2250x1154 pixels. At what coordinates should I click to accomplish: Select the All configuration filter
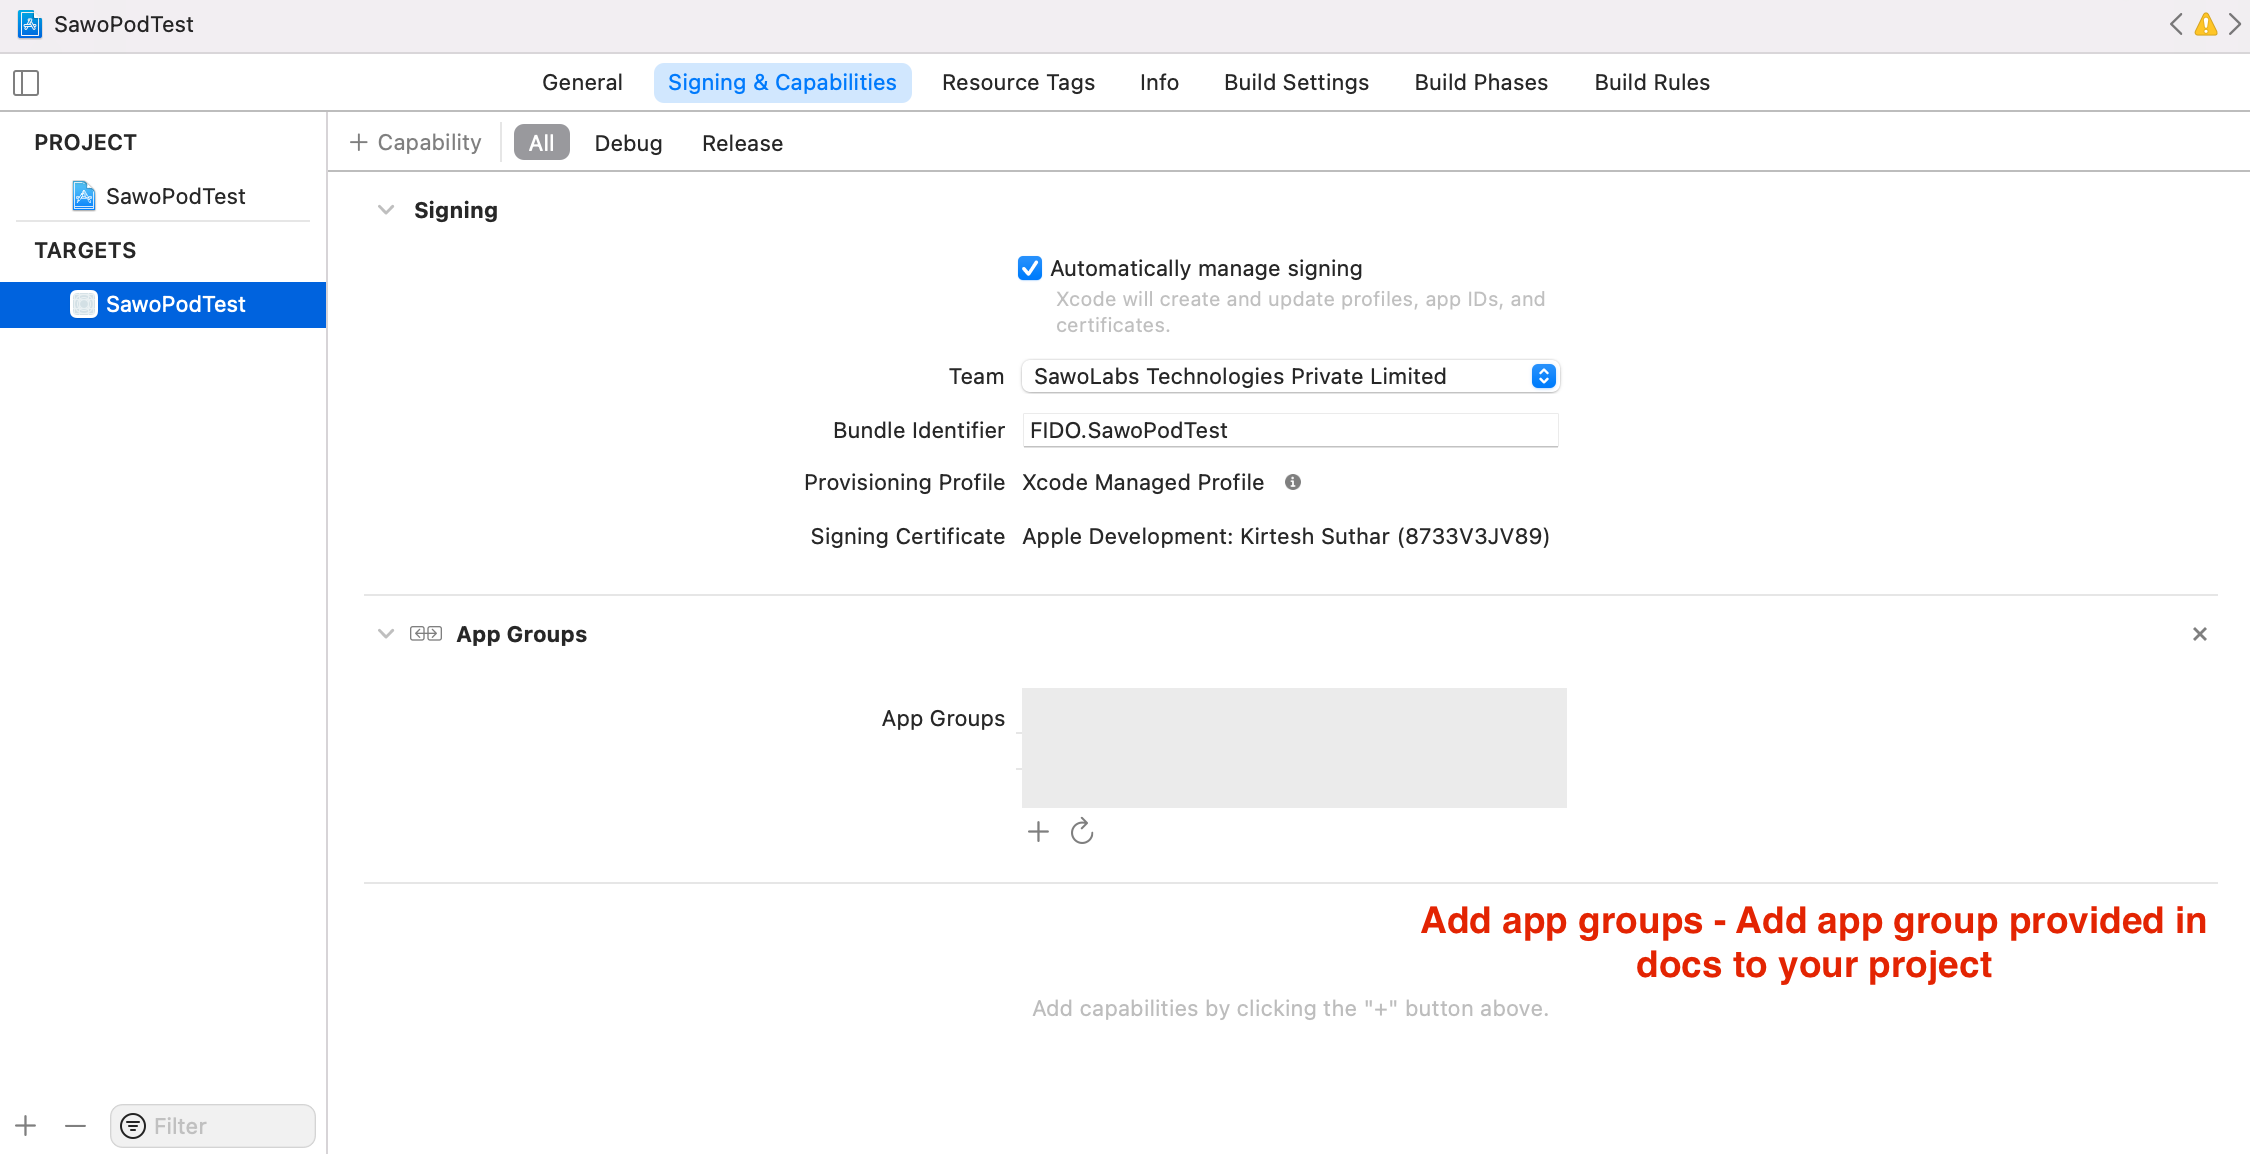tap(542, 143)
